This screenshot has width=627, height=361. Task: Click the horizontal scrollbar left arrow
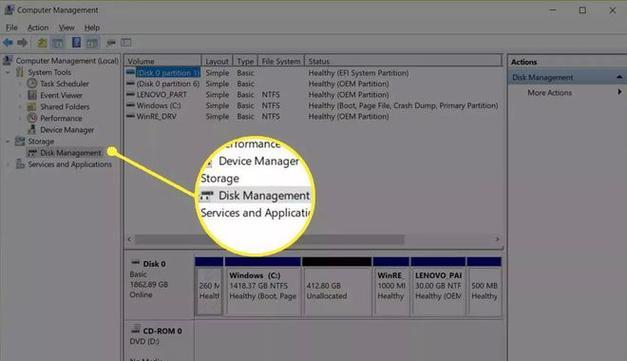[x=129, y=239]
